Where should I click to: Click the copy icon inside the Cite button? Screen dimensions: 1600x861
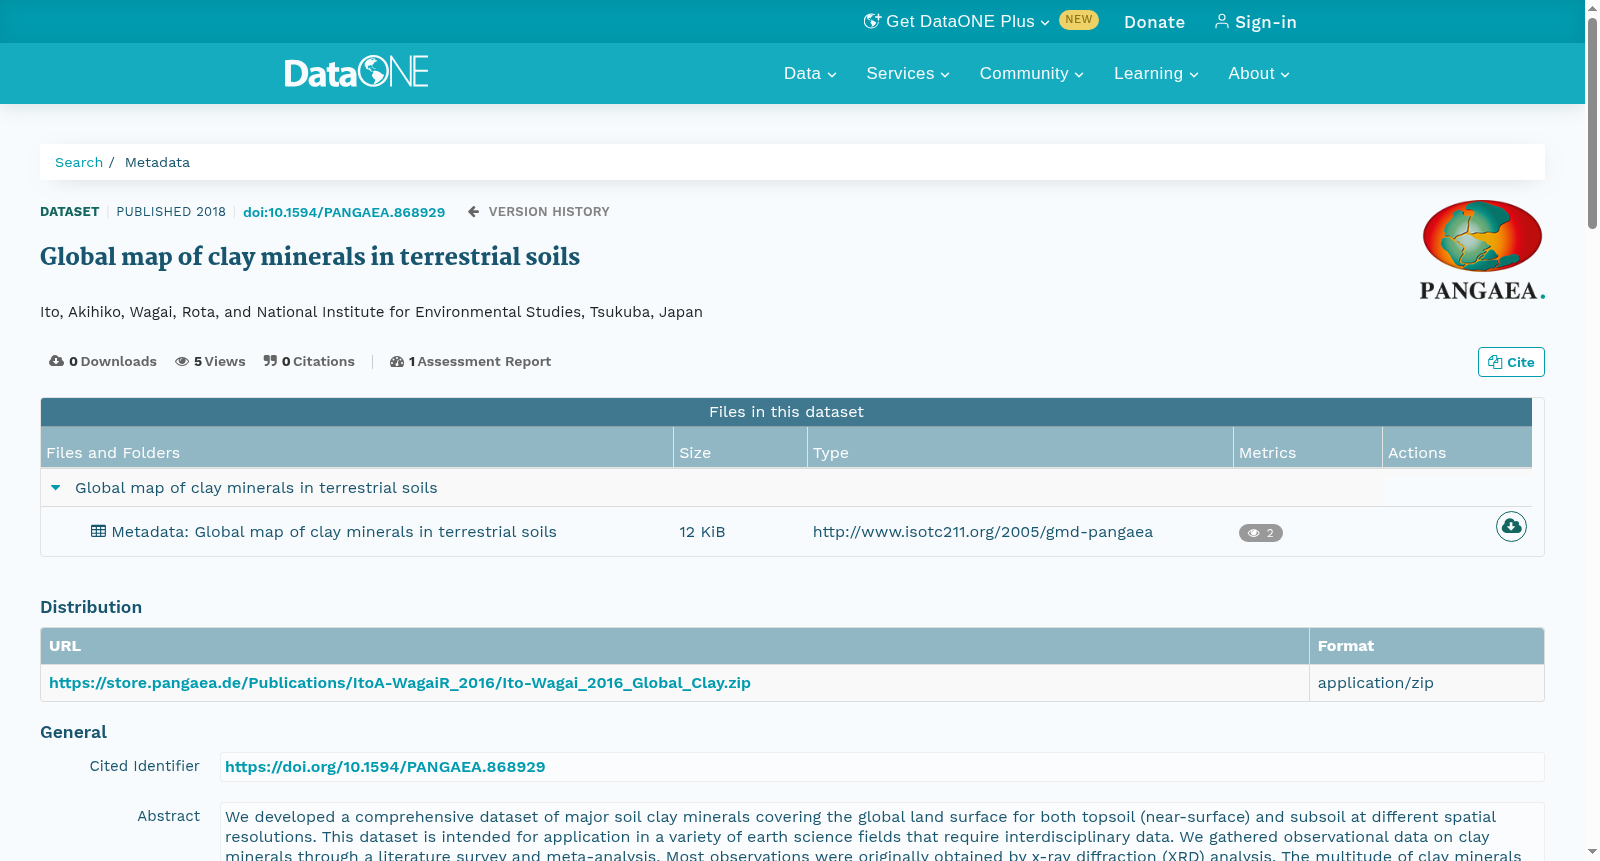click(1495, 362)
